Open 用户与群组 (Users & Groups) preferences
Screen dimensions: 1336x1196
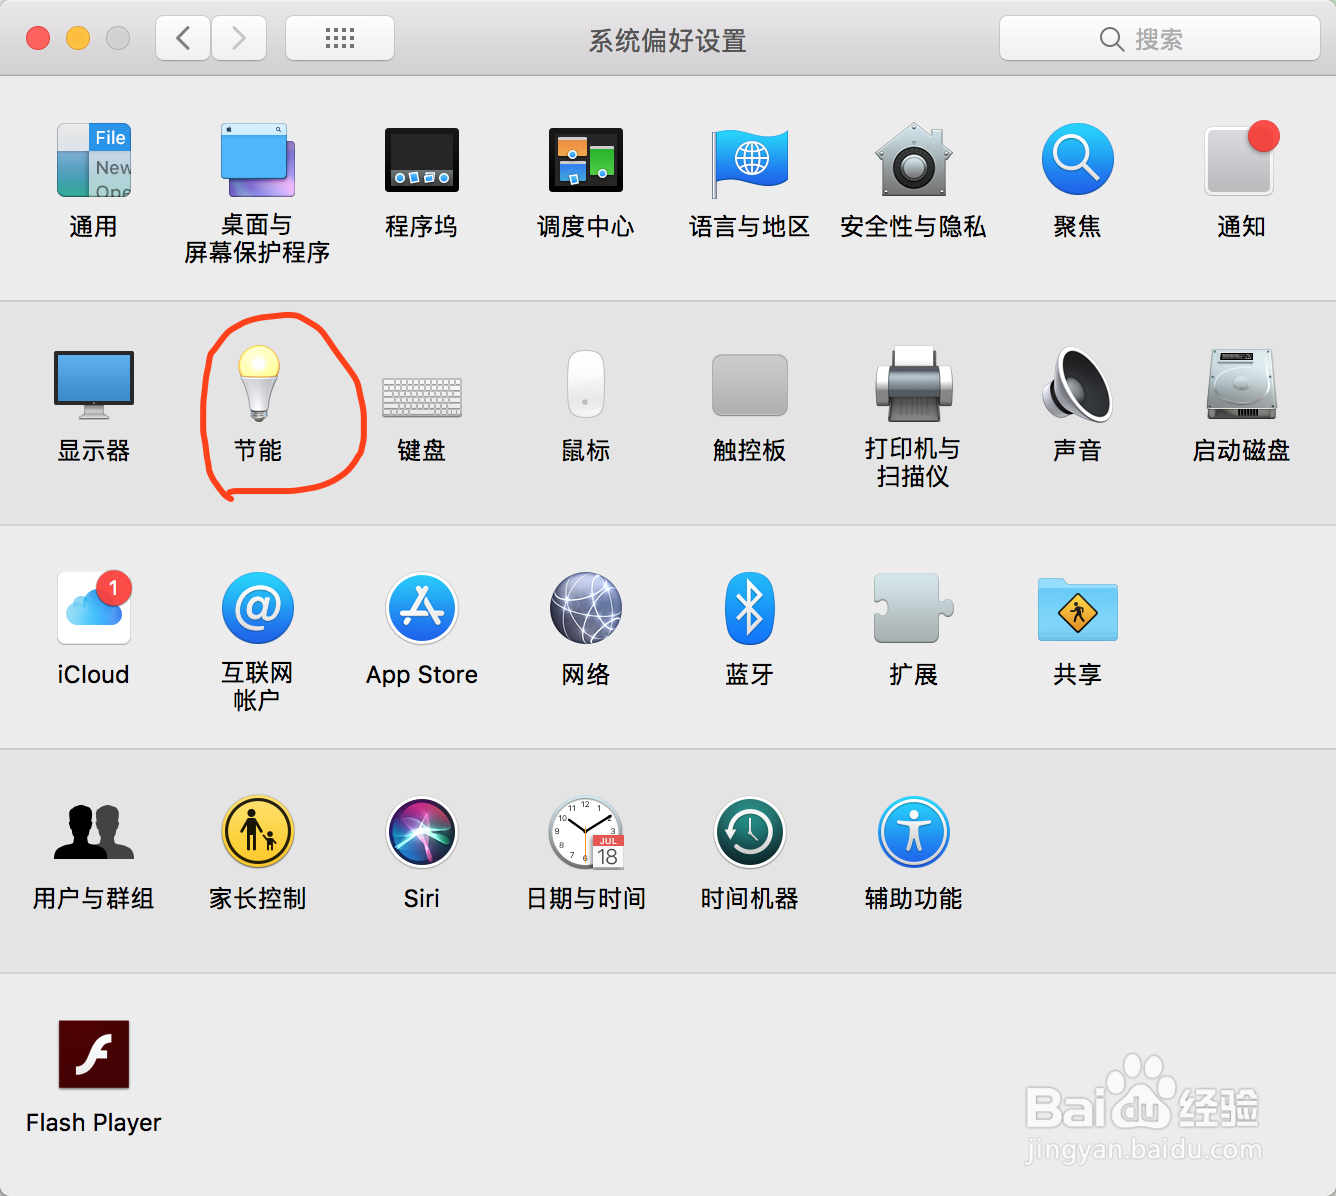[94, 832]
